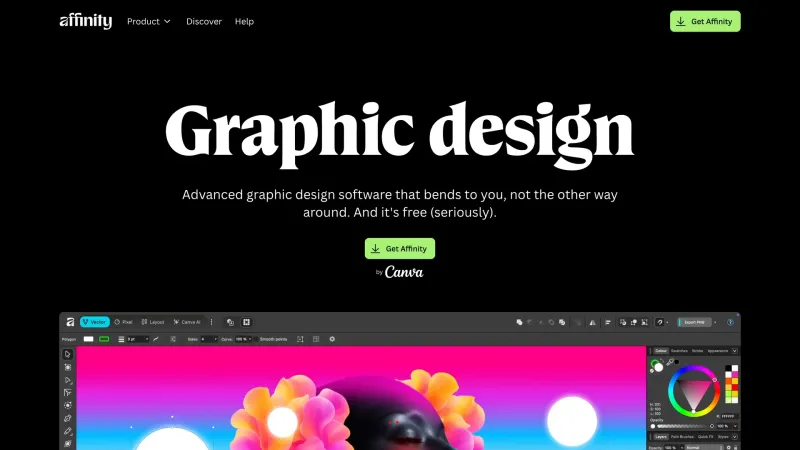Switch to the Swatches panel tab
This screenshot has width=800, height=450.
coord(679,351)
